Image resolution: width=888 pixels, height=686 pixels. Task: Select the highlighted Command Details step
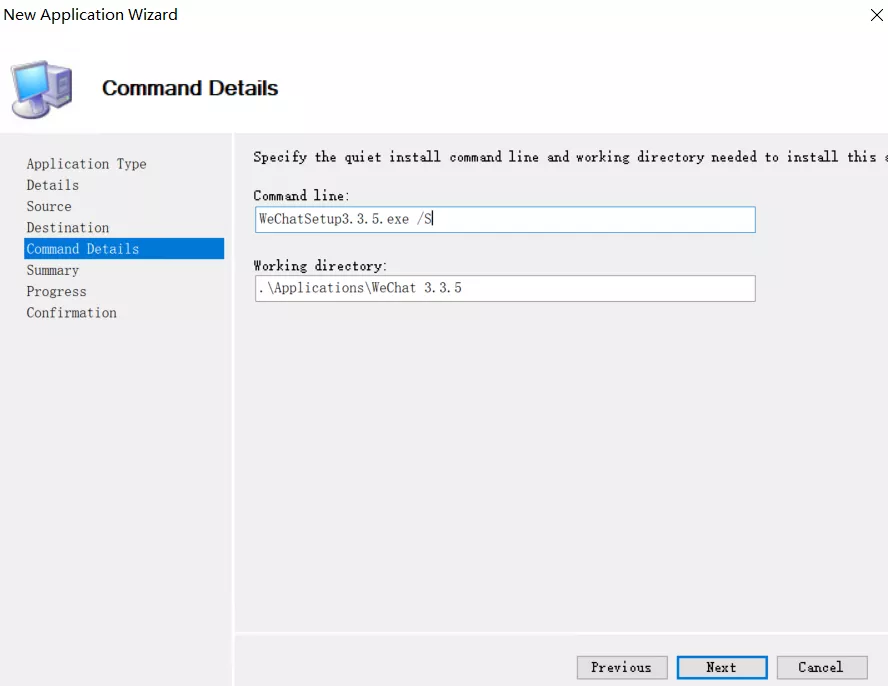point(83,249)
